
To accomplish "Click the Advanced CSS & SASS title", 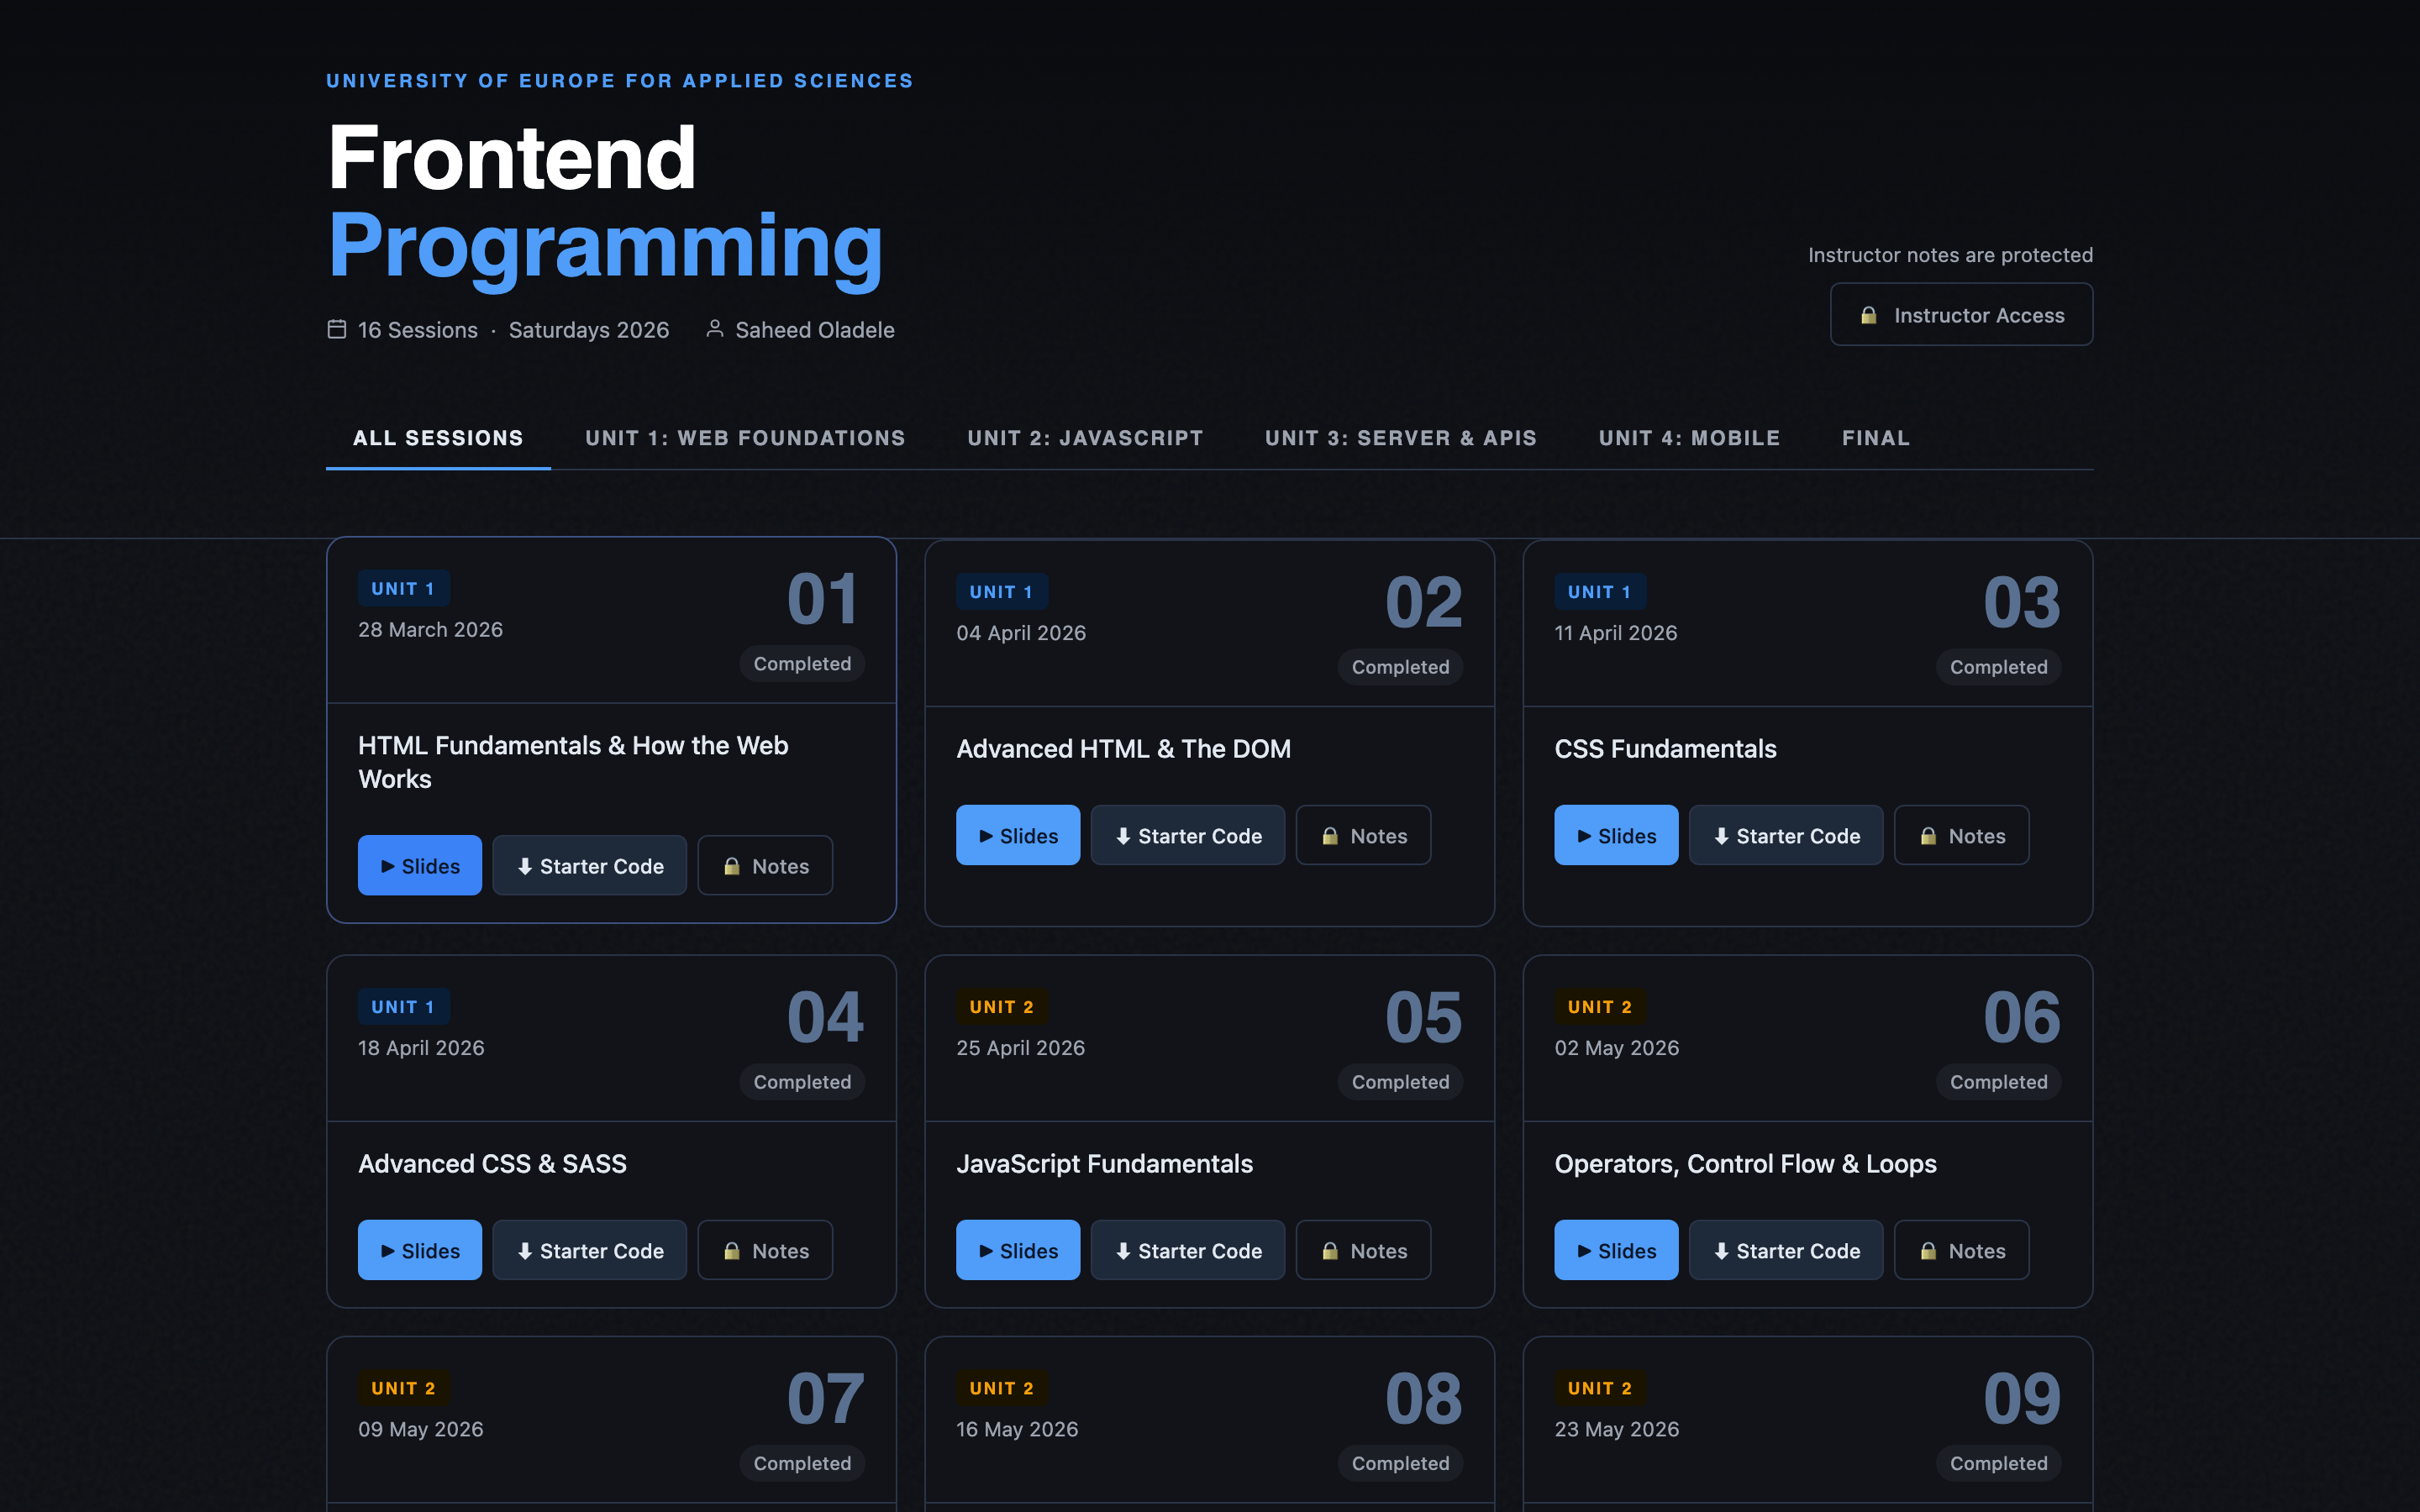I will tap(492, 1164).
